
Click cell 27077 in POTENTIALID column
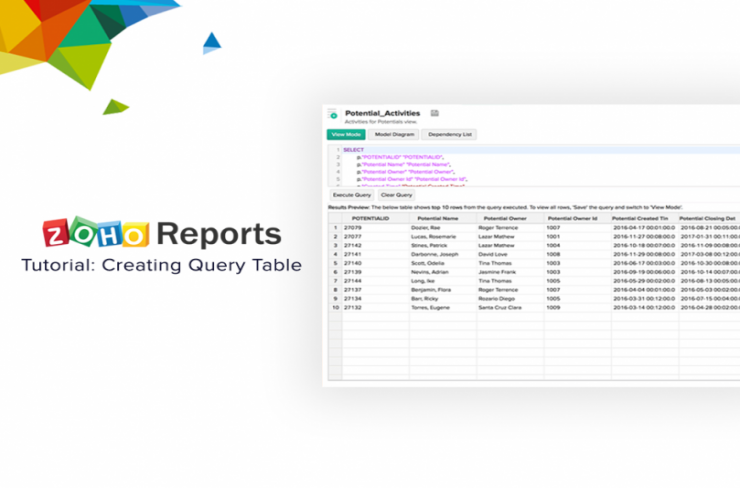(x=376, y=237)
